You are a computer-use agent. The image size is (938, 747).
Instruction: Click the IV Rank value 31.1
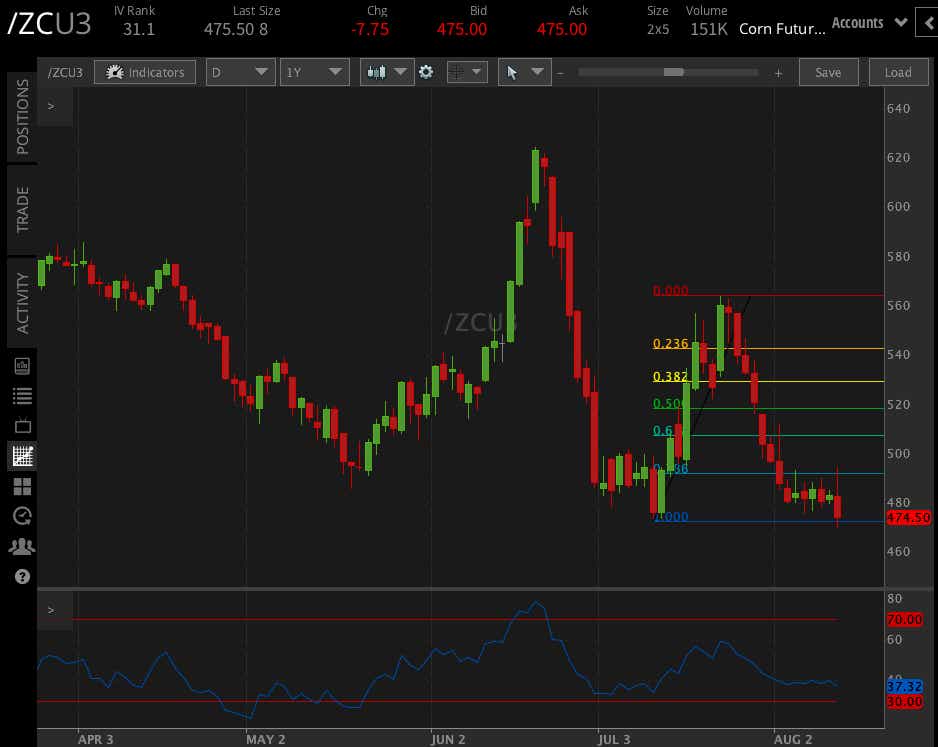click(x=139, y=29)
